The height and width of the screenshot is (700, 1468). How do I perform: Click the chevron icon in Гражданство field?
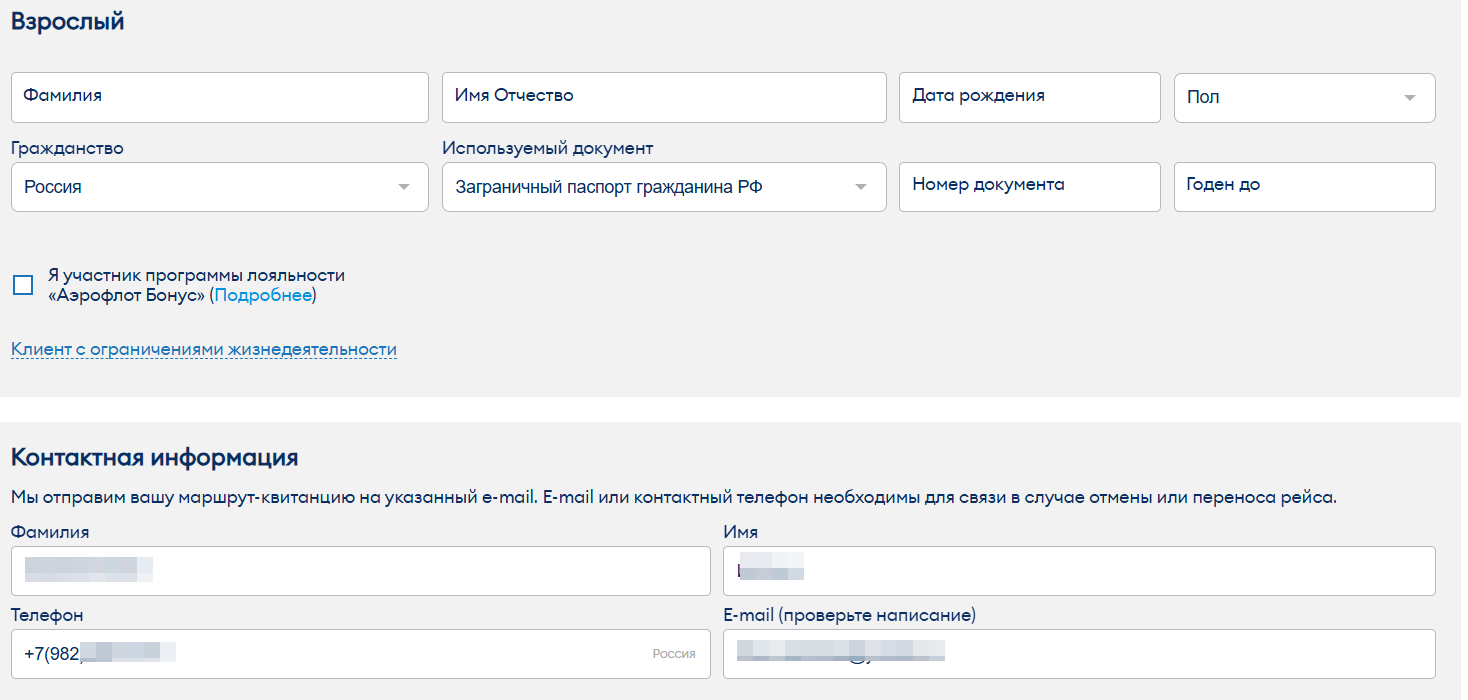pyautogui.click(x=404, y=187)
